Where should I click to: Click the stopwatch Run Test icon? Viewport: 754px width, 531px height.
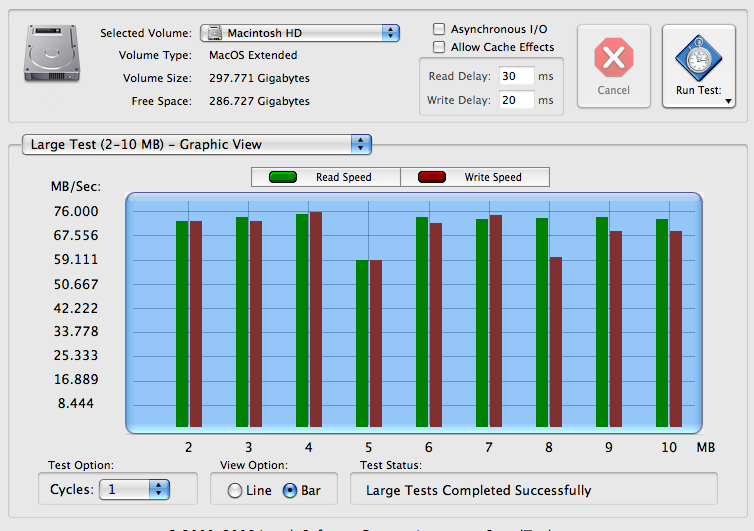pos(698,57)
